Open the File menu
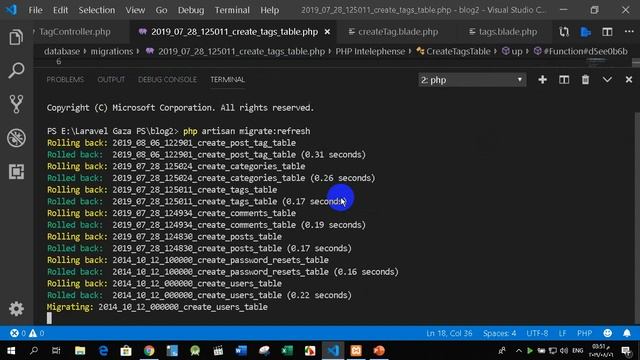Image resolution: width=640 pixels, height=360 pixels. (x=35, y=10)
